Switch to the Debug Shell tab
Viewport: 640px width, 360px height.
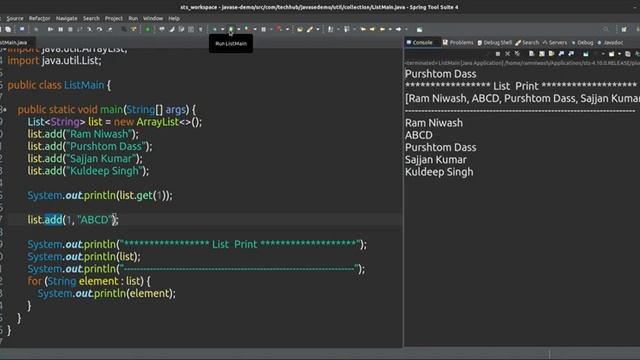click(x=495, y=42)
